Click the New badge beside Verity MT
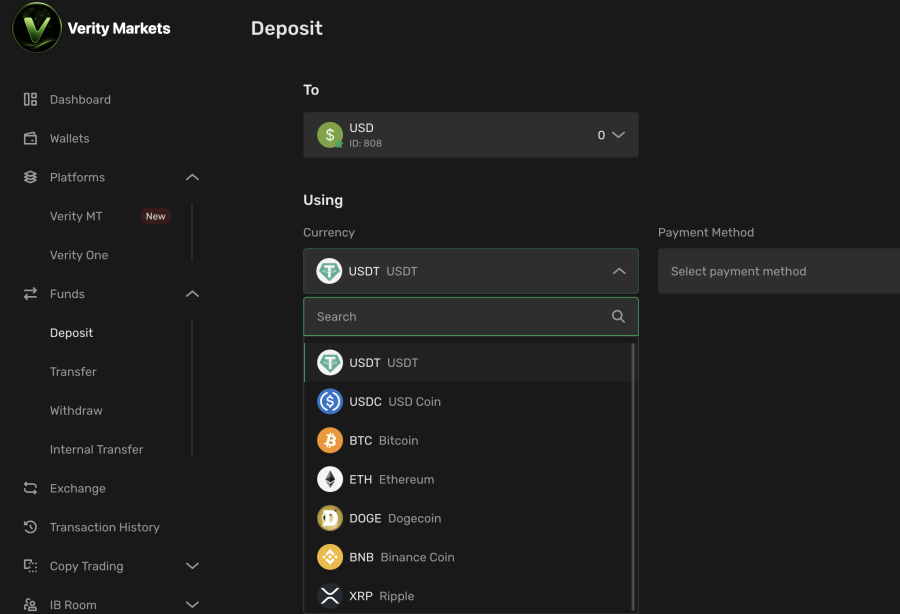The height and width of the screenshot is (614, 900). 156,216
